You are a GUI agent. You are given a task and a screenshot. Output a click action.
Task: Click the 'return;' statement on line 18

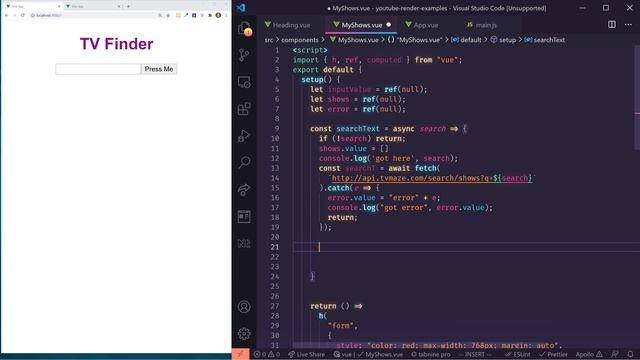pos(342,218)
